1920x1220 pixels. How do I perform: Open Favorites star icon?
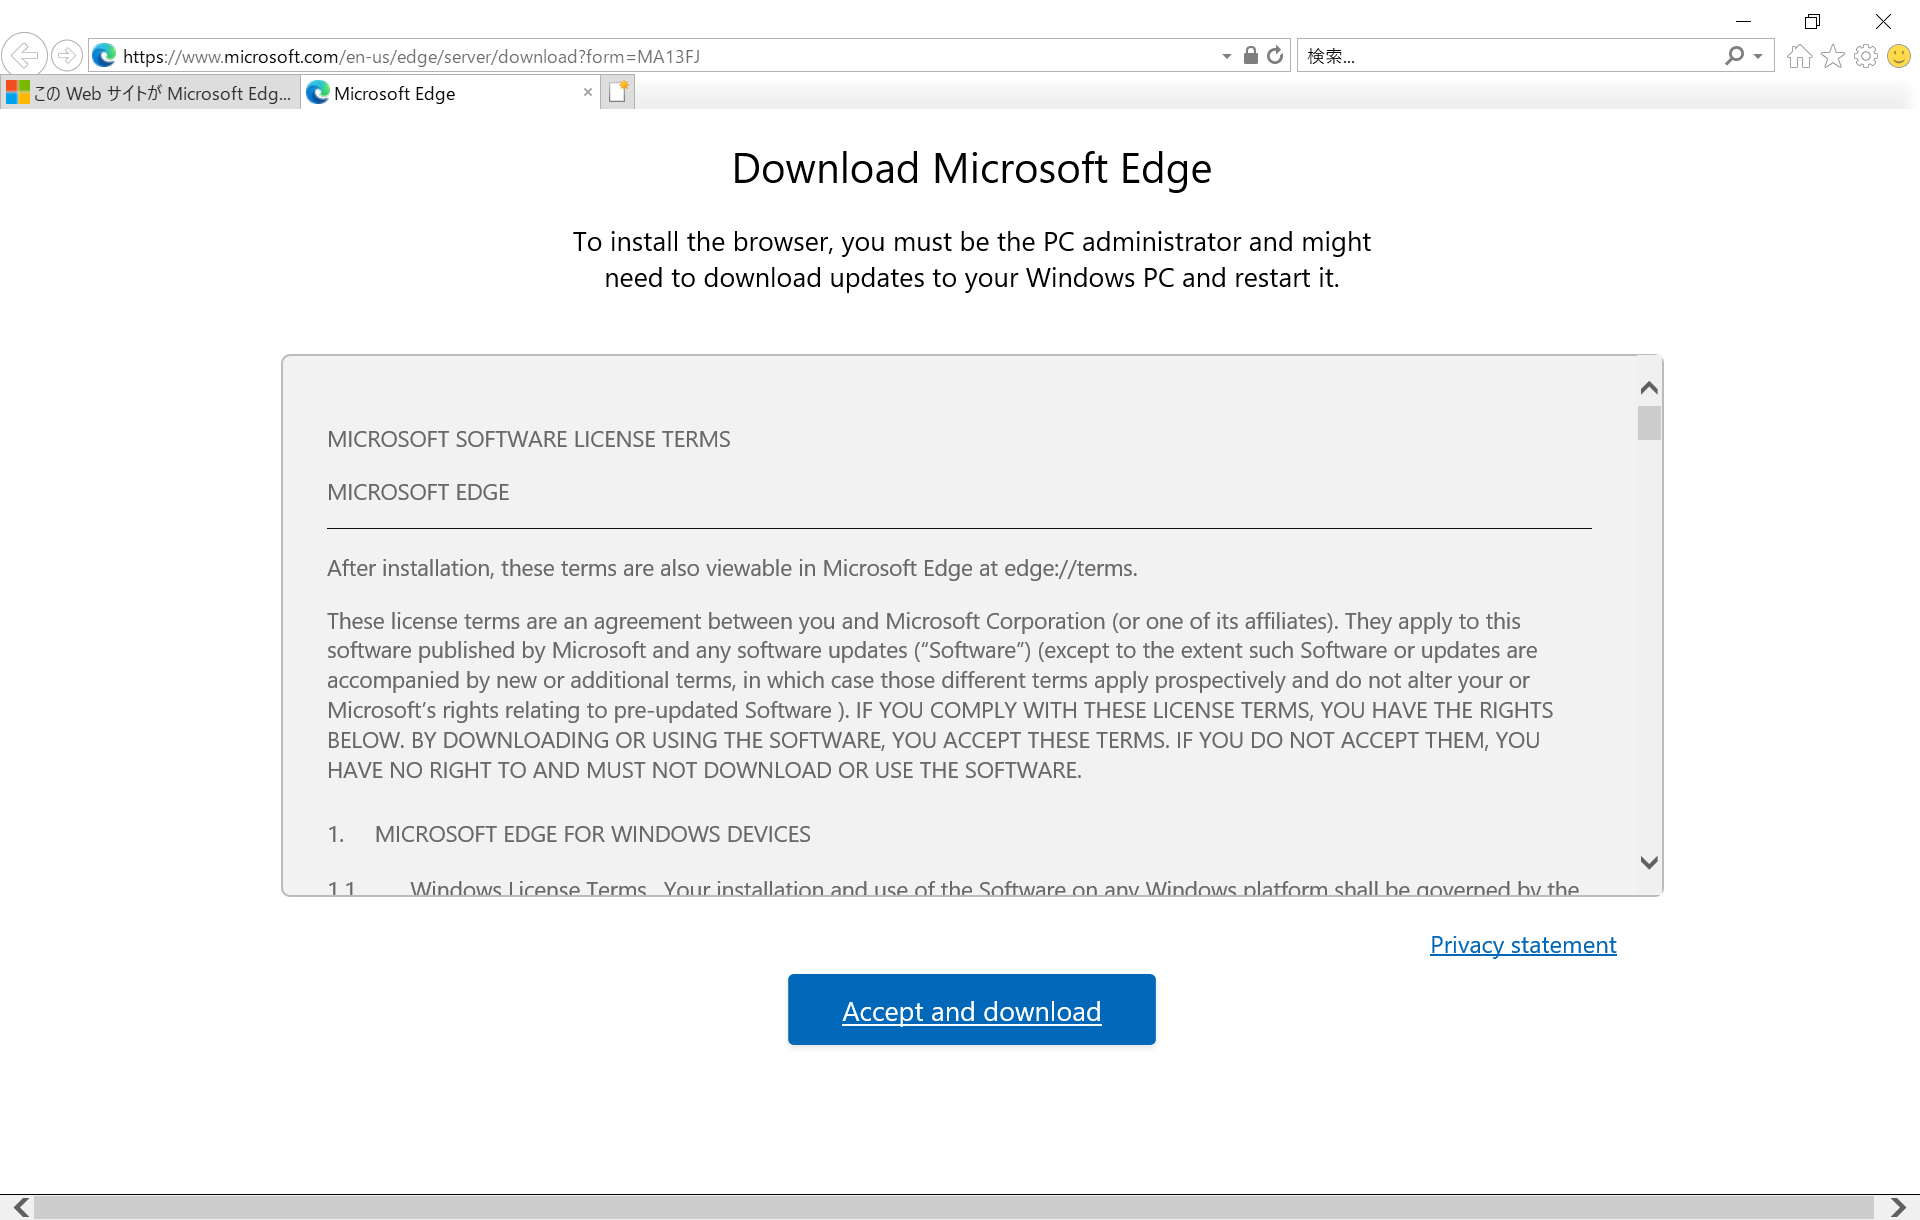tap(1832, 56)
